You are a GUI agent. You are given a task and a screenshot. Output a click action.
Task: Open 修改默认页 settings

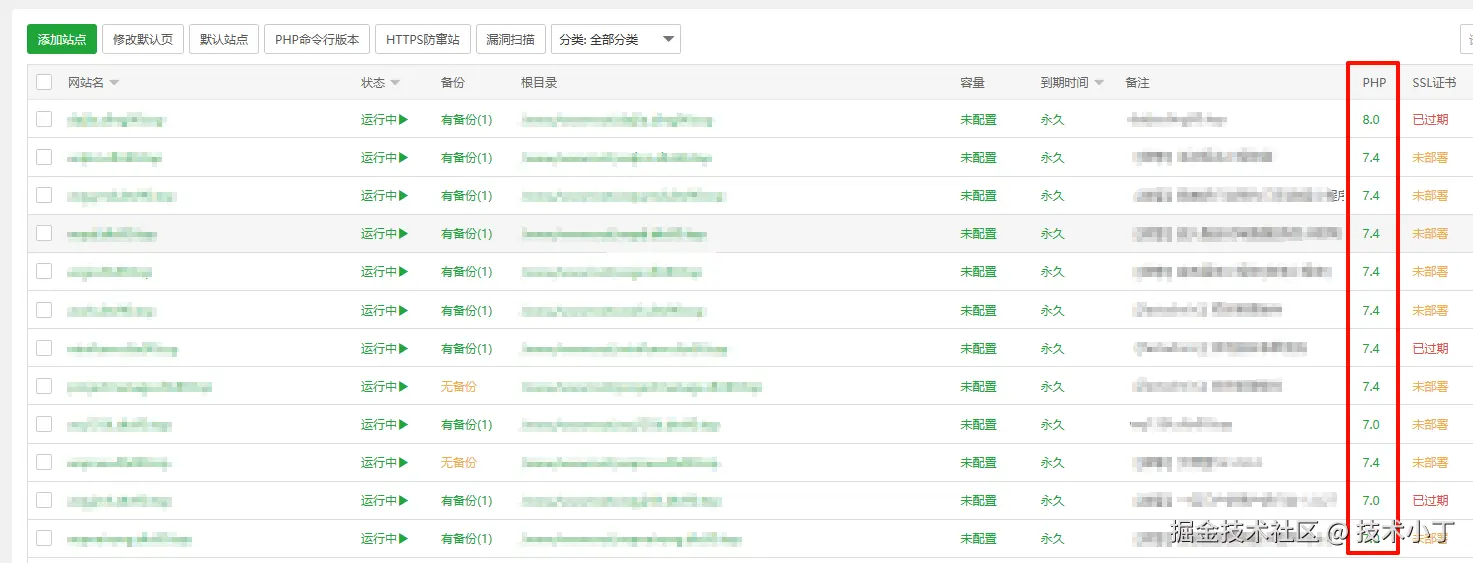click(x=143, y=40)
